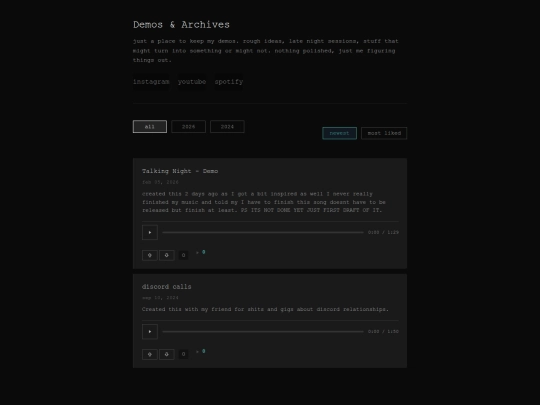Click the Talking Night - Demo title

pyautogui.click(x=180, y=171)
